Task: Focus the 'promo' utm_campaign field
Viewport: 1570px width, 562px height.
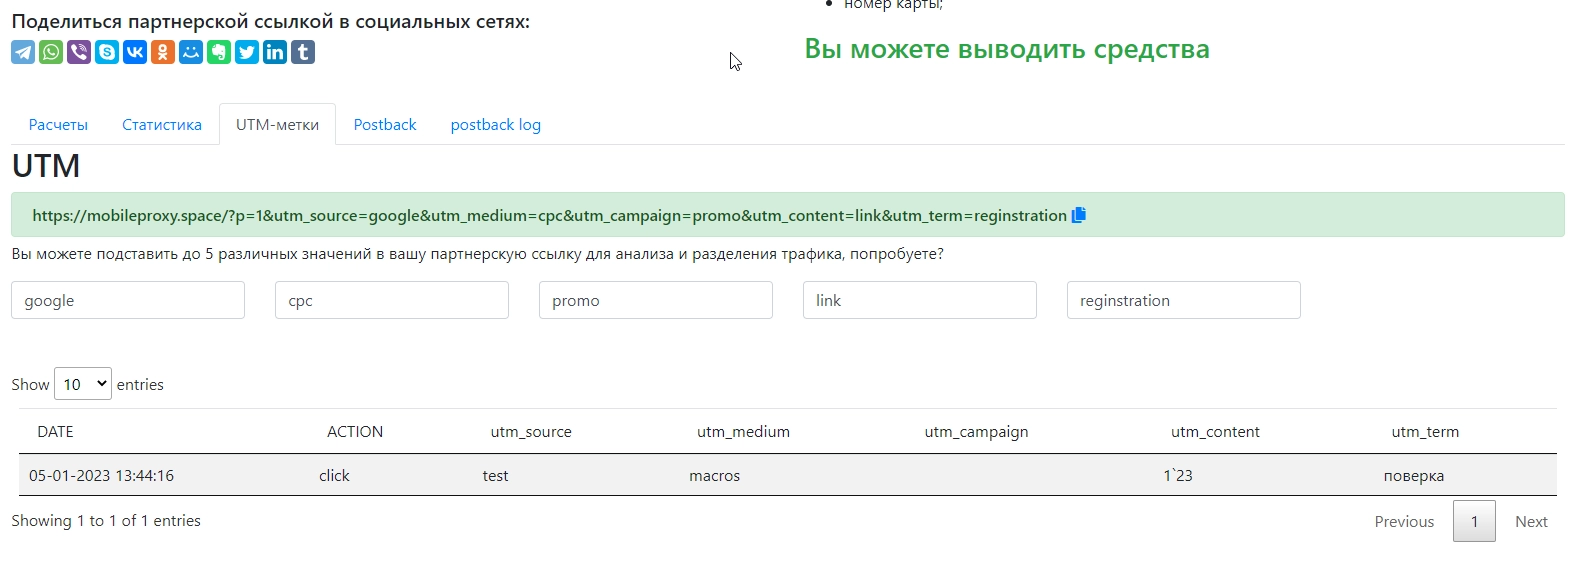Action: coord(656,300)
